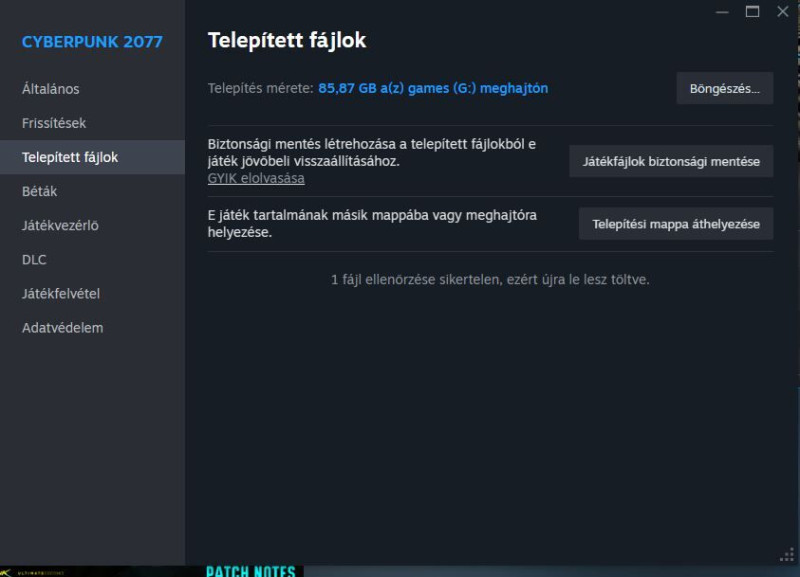This screenshot has height=577, width=800.
Task: Minimize the Cyberpunk 2077 properties window
Action: [723, 11]
